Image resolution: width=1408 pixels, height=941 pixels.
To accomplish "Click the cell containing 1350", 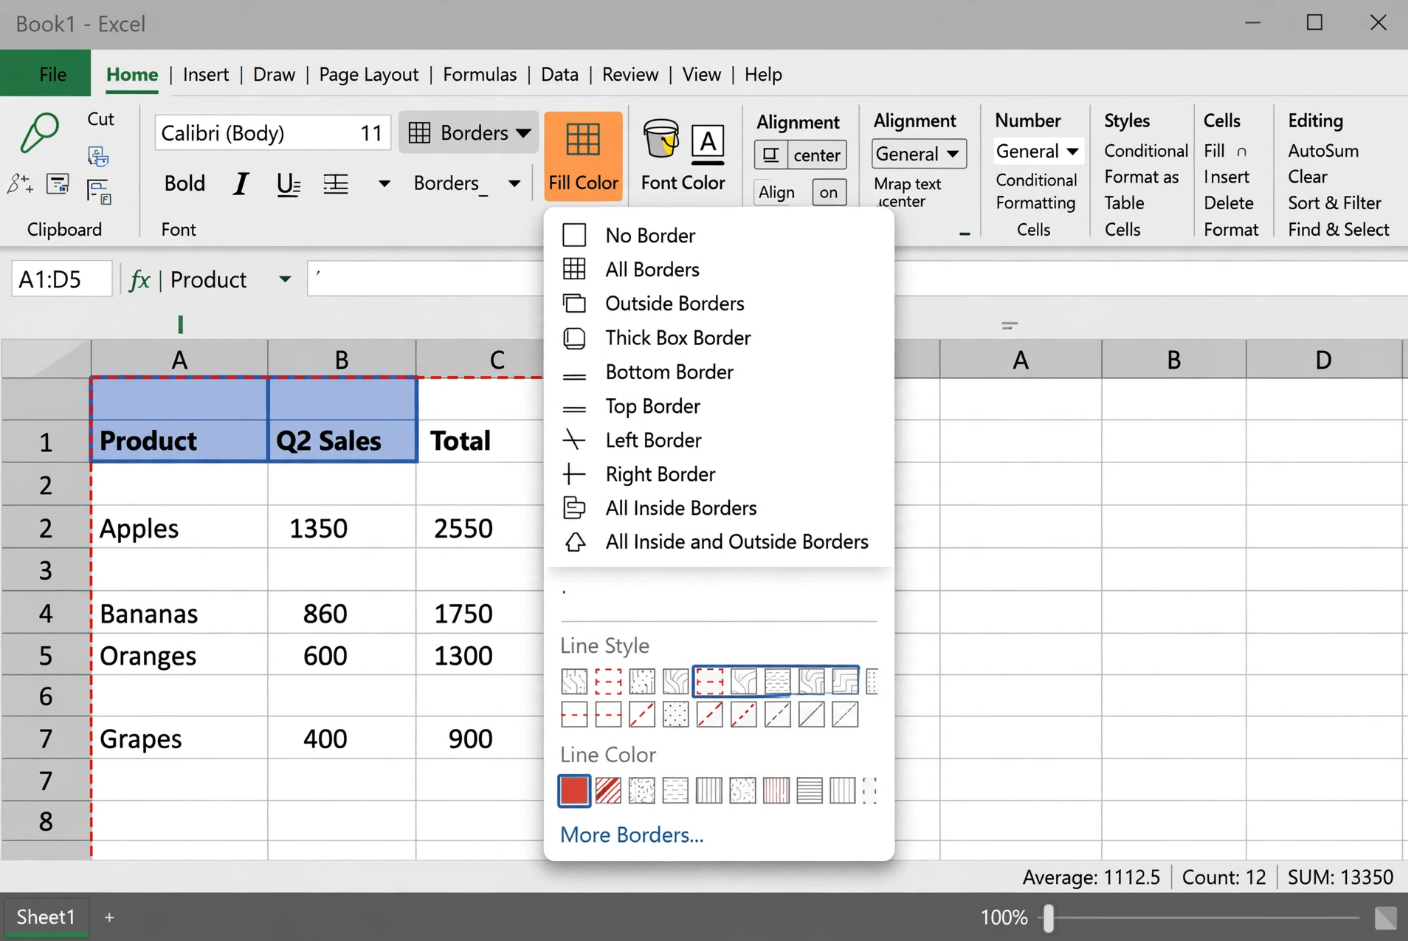I will click(342, 527).
